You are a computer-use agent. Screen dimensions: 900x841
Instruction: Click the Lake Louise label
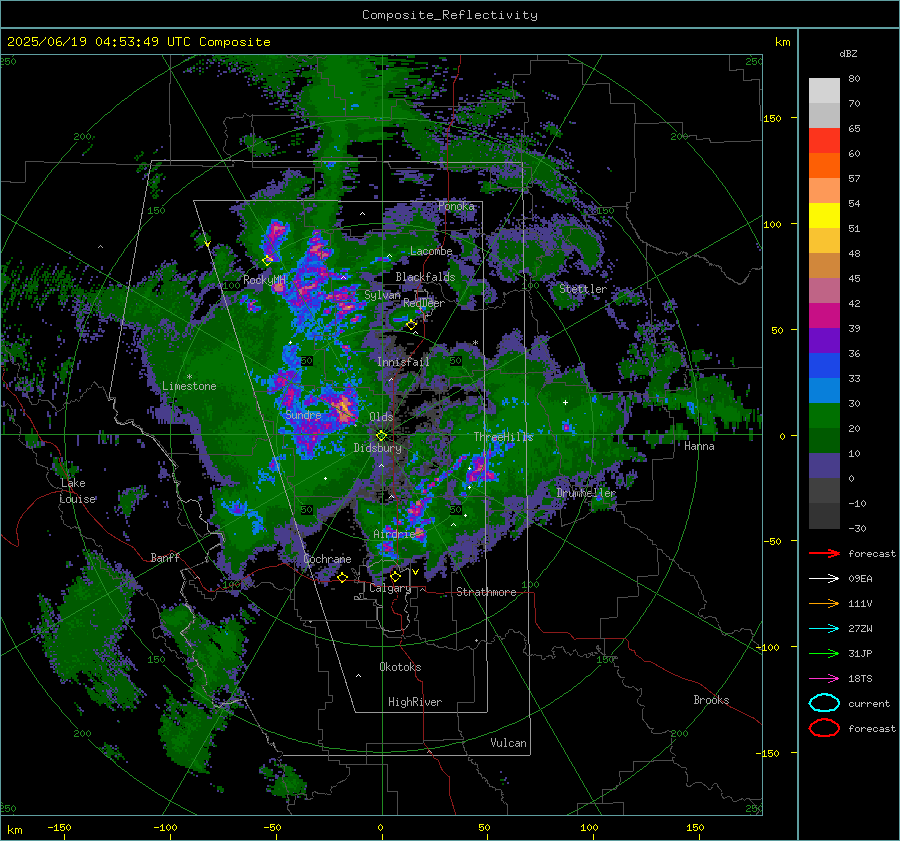click(x=77, y=491)
